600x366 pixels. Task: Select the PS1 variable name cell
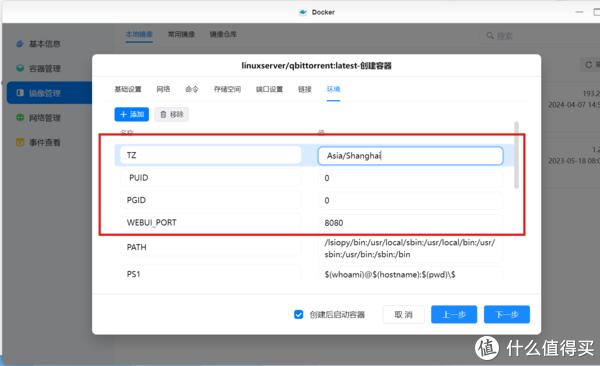210,274
